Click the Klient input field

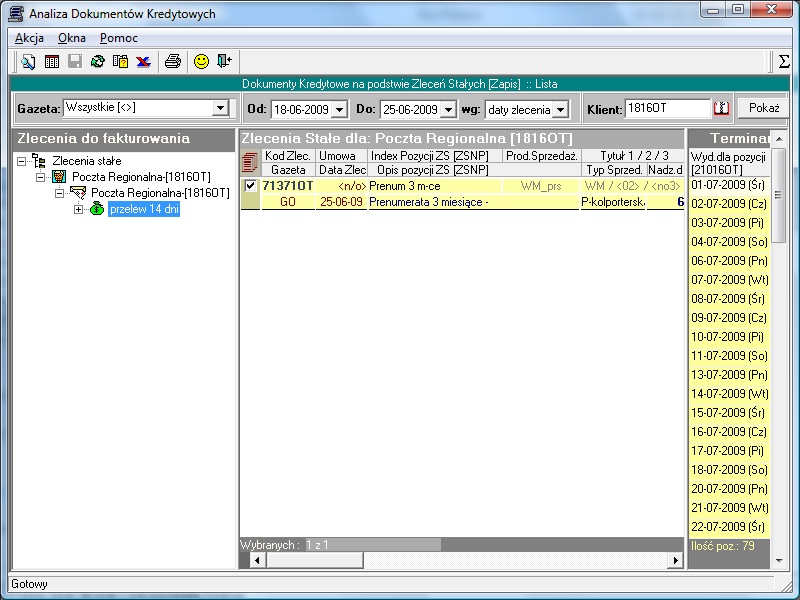pyautogui.click(x=667, y=108)
